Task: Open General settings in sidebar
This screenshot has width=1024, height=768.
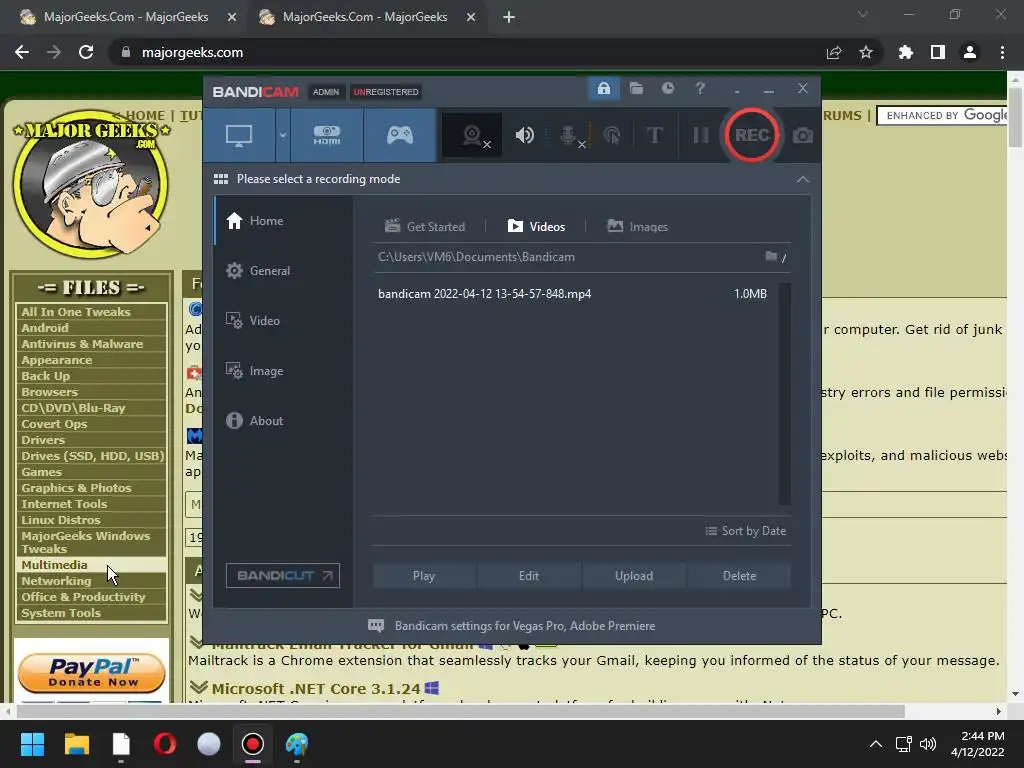Action: click(x=283, y=270)
